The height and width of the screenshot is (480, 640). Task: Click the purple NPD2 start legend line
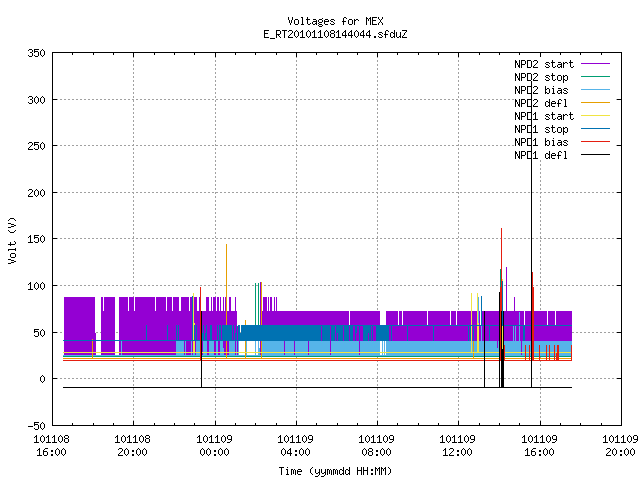pos(596,64)
